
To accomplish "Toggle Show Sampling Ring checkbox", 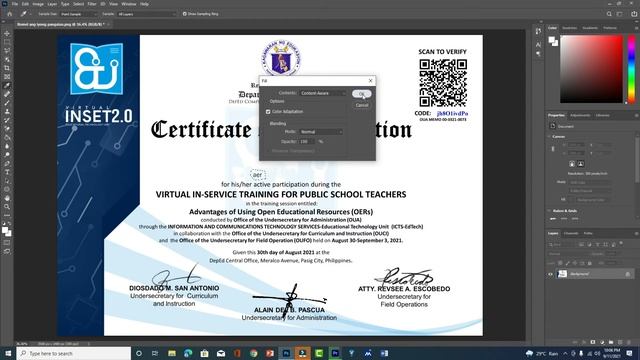I will coord(184,14).
